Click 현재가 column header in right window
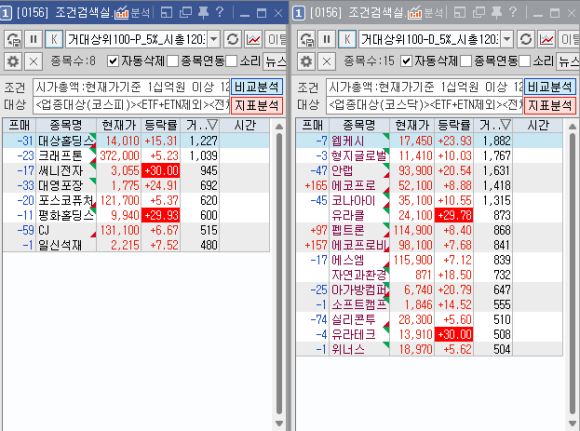The width and height of the screenshot is (580, 431). tap(412, 125)
